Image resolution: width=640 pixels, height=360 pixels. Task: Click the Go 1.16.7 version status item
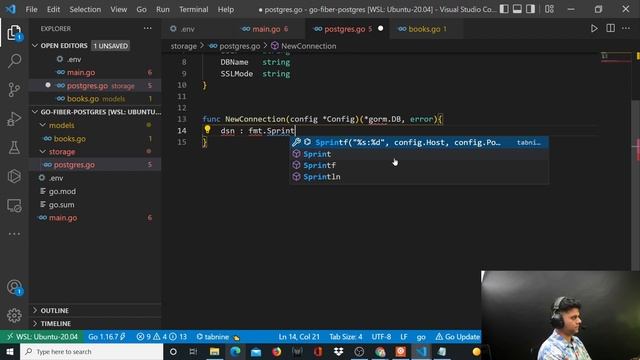pos(107,337)
